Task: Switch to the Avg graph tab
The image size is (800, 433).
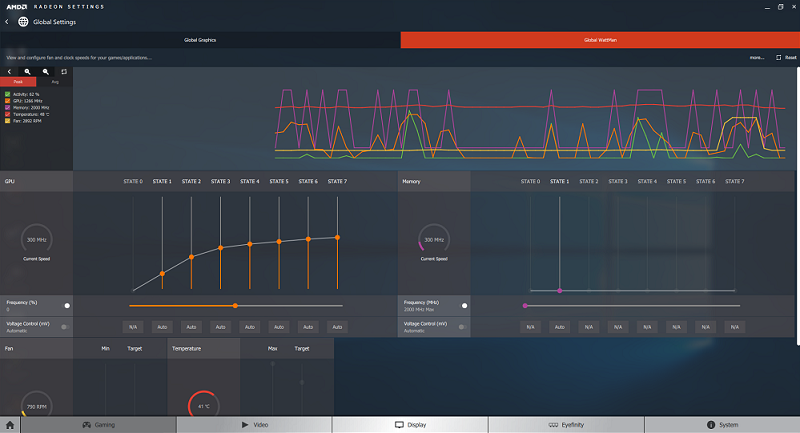Action: 55,82
